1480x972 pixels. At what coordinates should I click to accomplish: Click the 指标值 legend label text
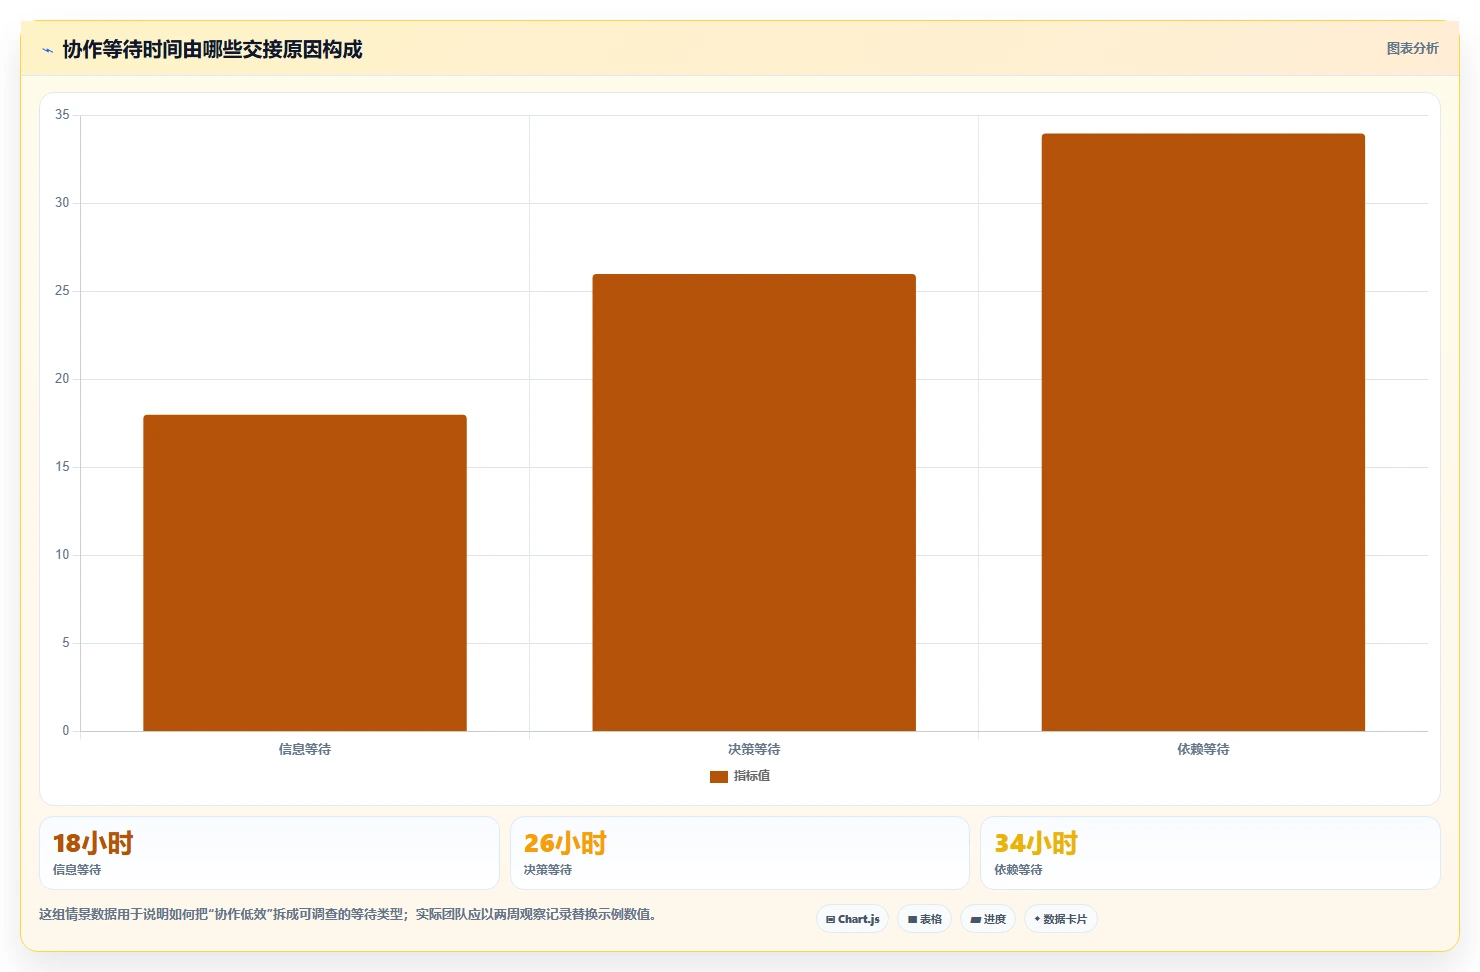pyautogui.click(x=752, y=776)
